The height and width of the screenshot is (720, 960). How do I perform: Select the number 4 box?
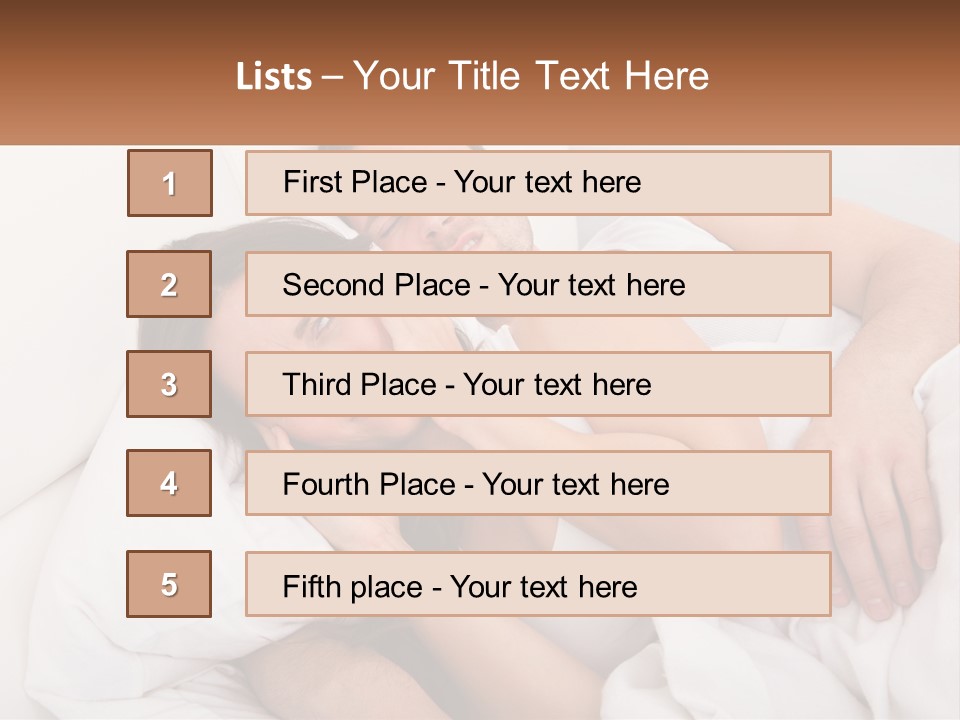[x=169, y=484]
